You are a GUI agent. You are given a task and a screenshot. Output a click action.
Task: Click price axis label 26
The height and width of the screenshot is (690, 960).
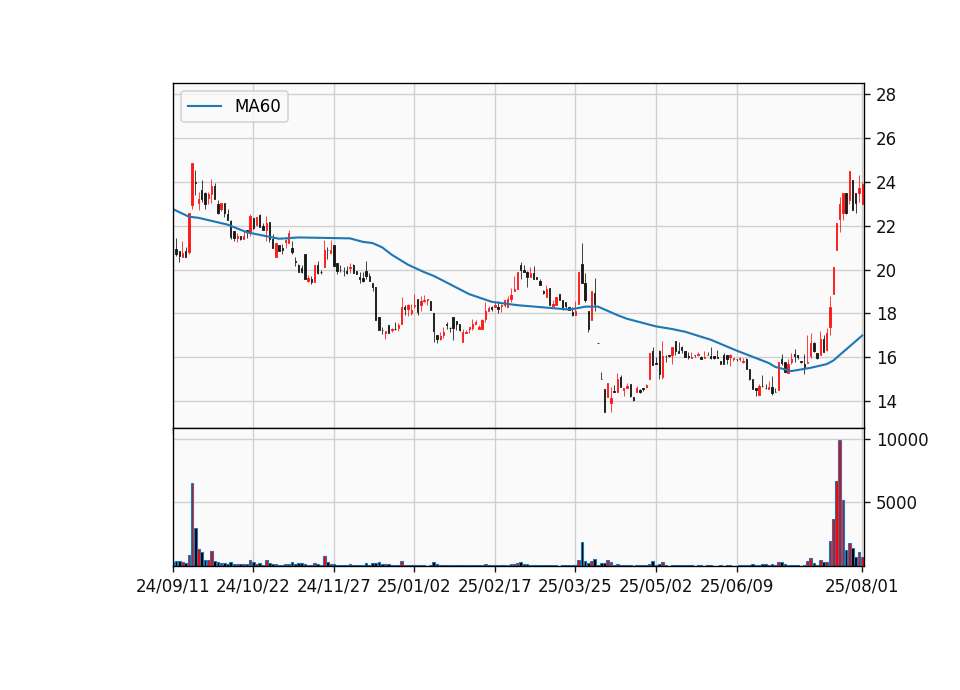click(x=886, y=139)
